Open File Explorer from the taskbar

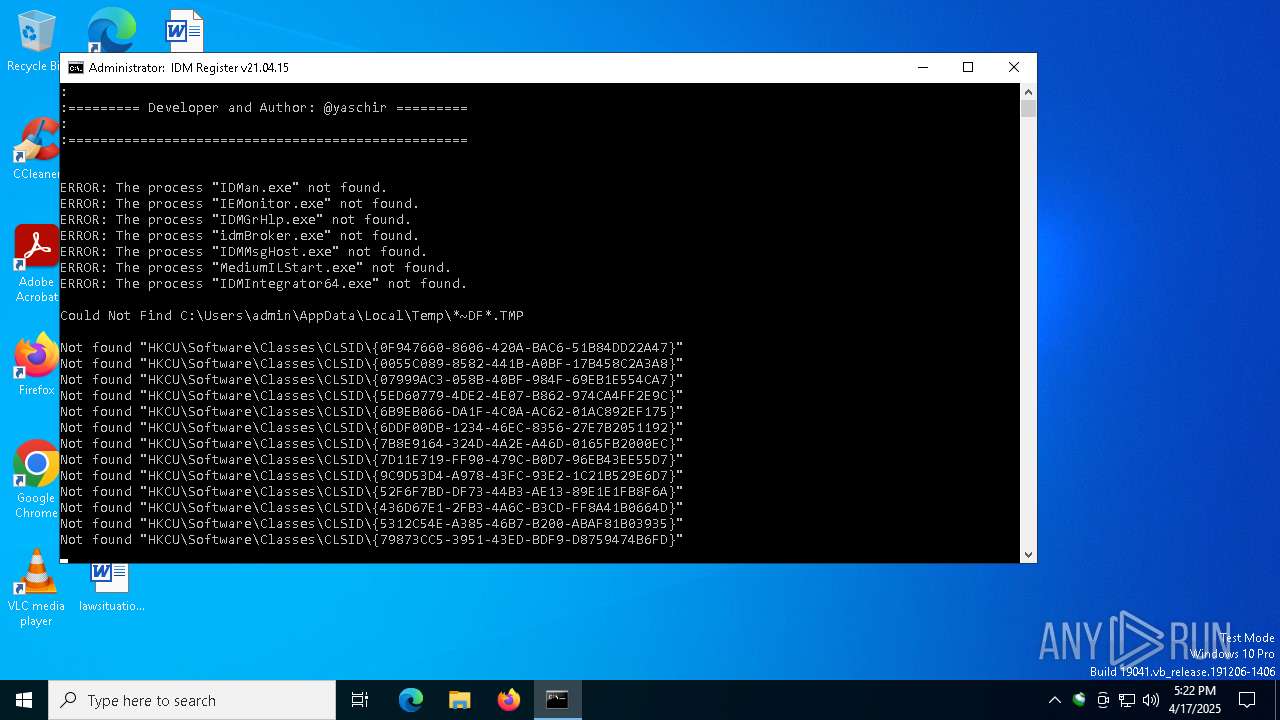pyautogui.click(x=459, y=700)
